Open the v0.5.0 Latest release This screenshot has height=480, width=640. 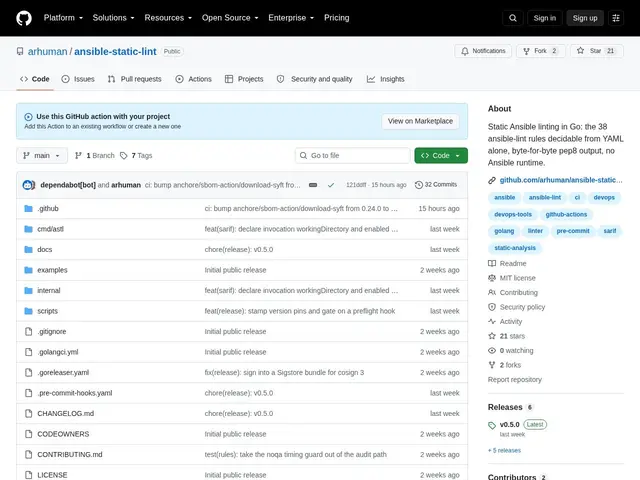coord(517,424)
